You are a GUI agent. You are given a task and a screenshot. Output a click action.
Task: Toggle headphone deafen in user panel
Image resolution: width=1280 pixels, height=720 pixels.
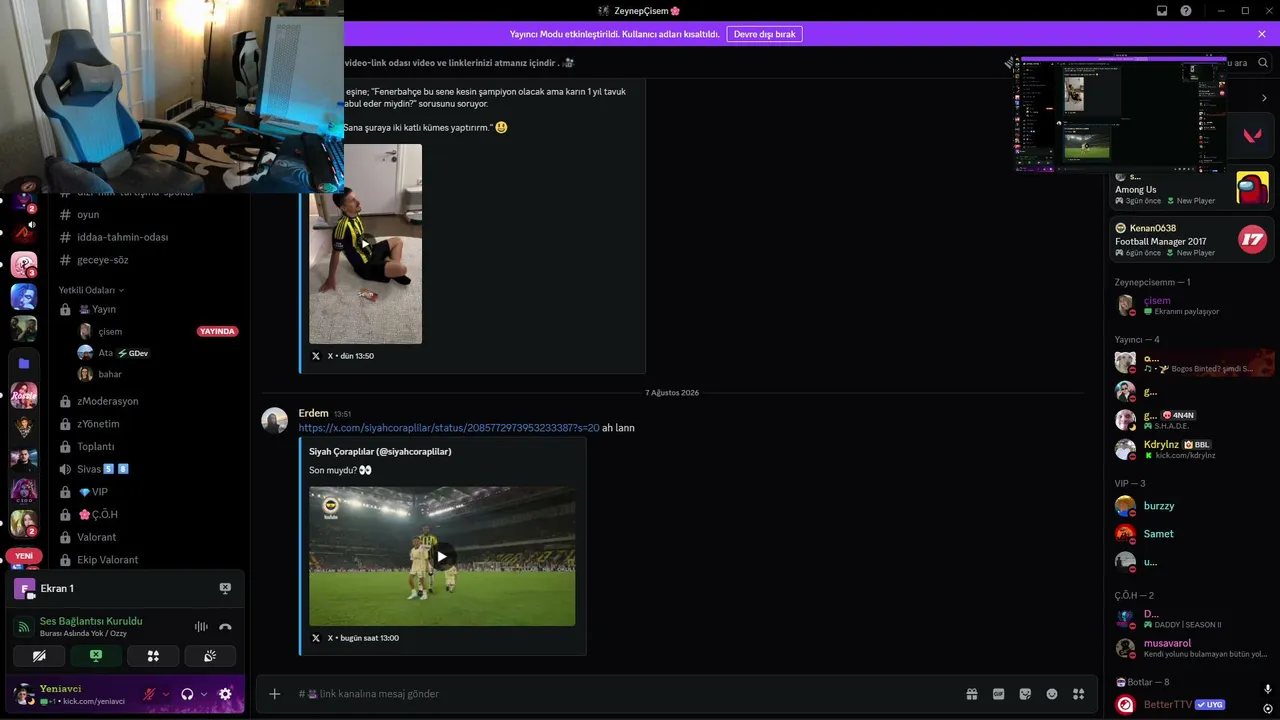coord(187,694)
